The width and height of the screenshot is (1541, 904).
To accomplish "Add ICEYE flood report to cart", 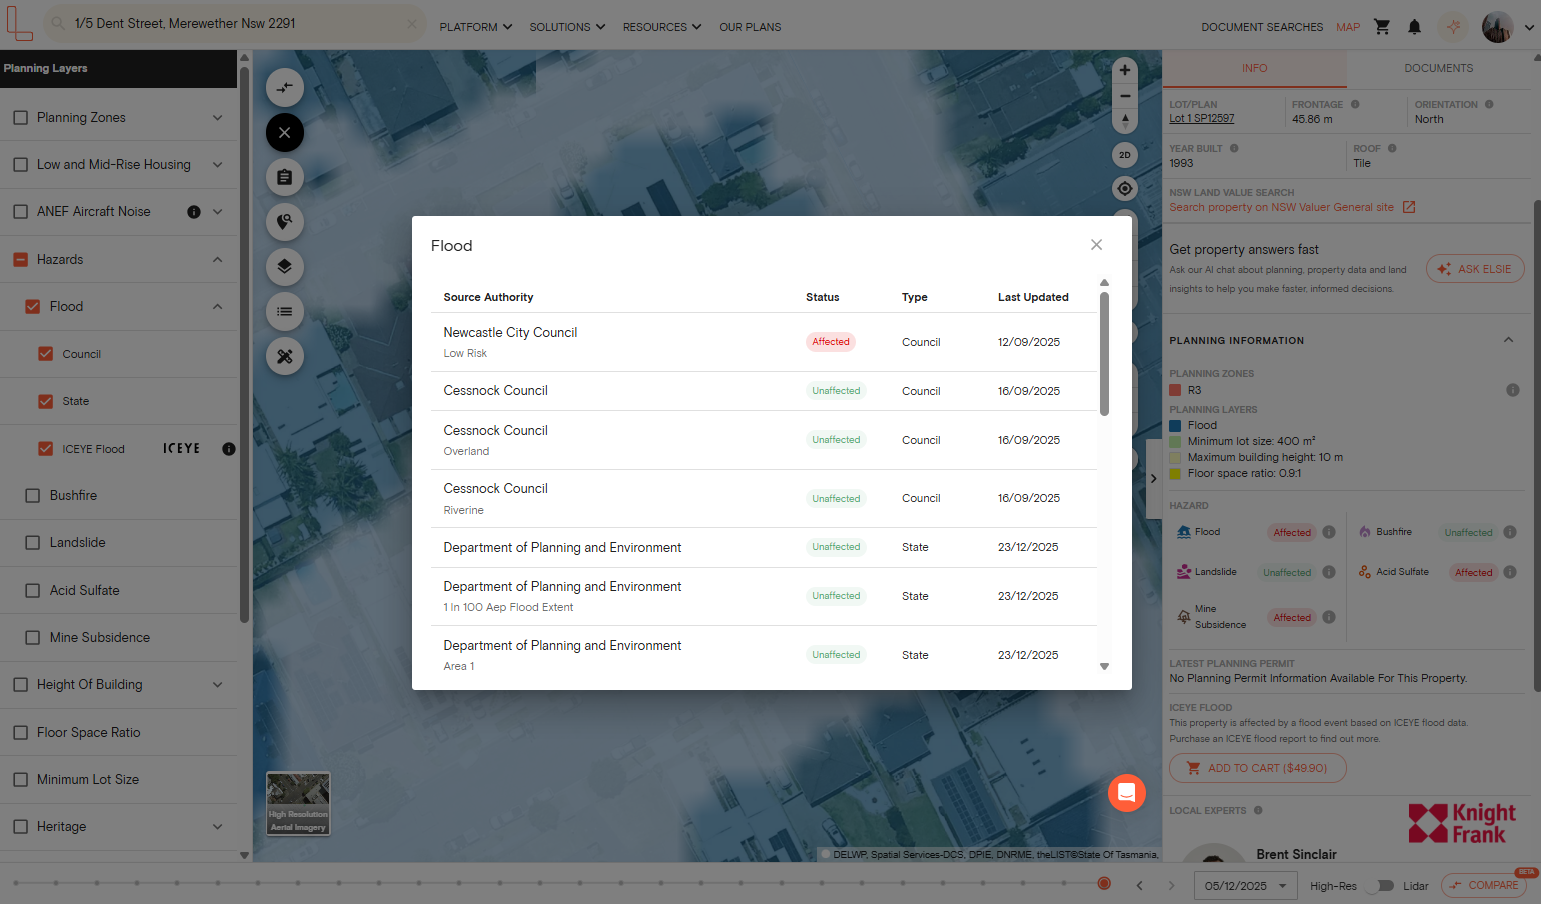I will coord(1257,768).
